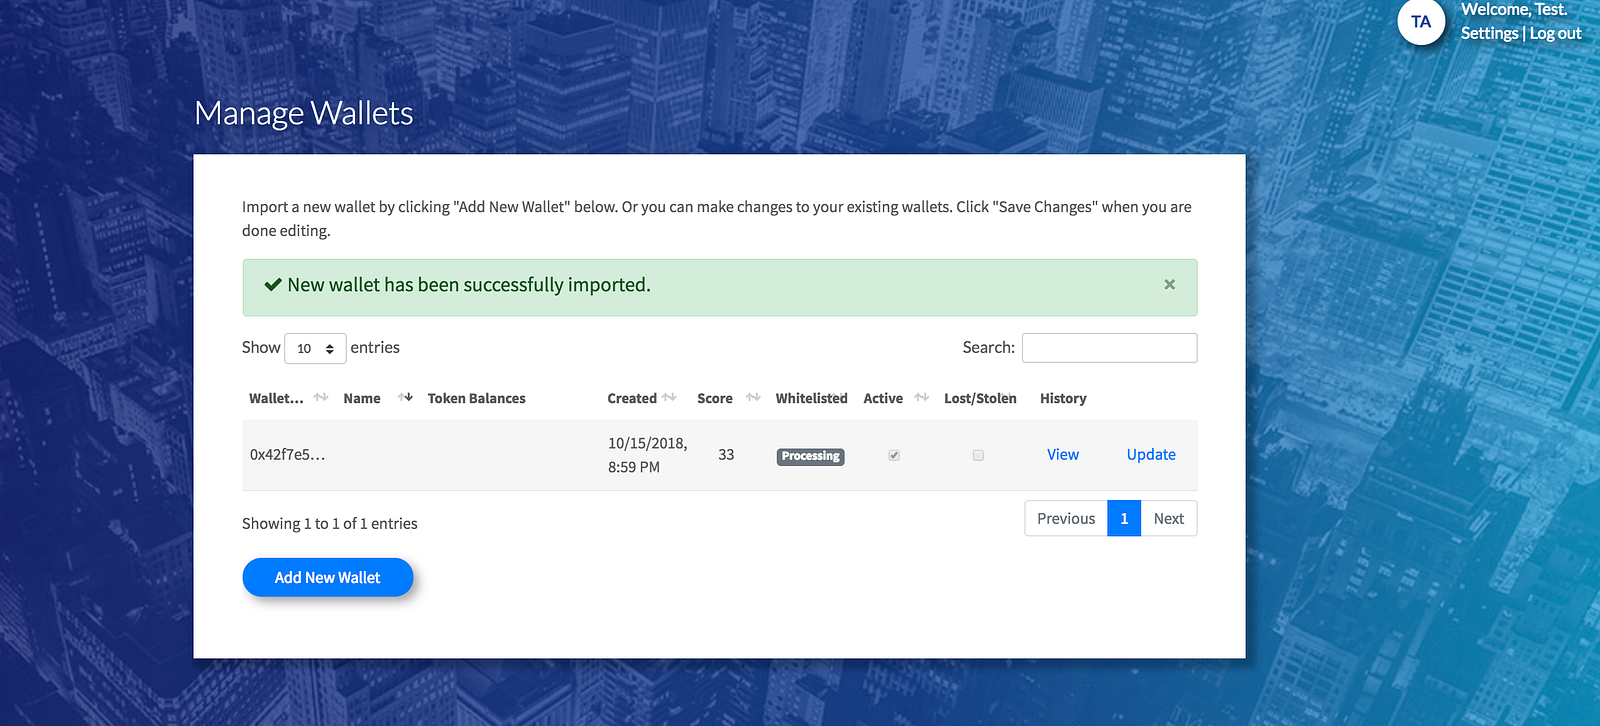Viewport: 1600px width, 726px height.
Task: Sort by Score column arrows
Action: click(753, 398)
